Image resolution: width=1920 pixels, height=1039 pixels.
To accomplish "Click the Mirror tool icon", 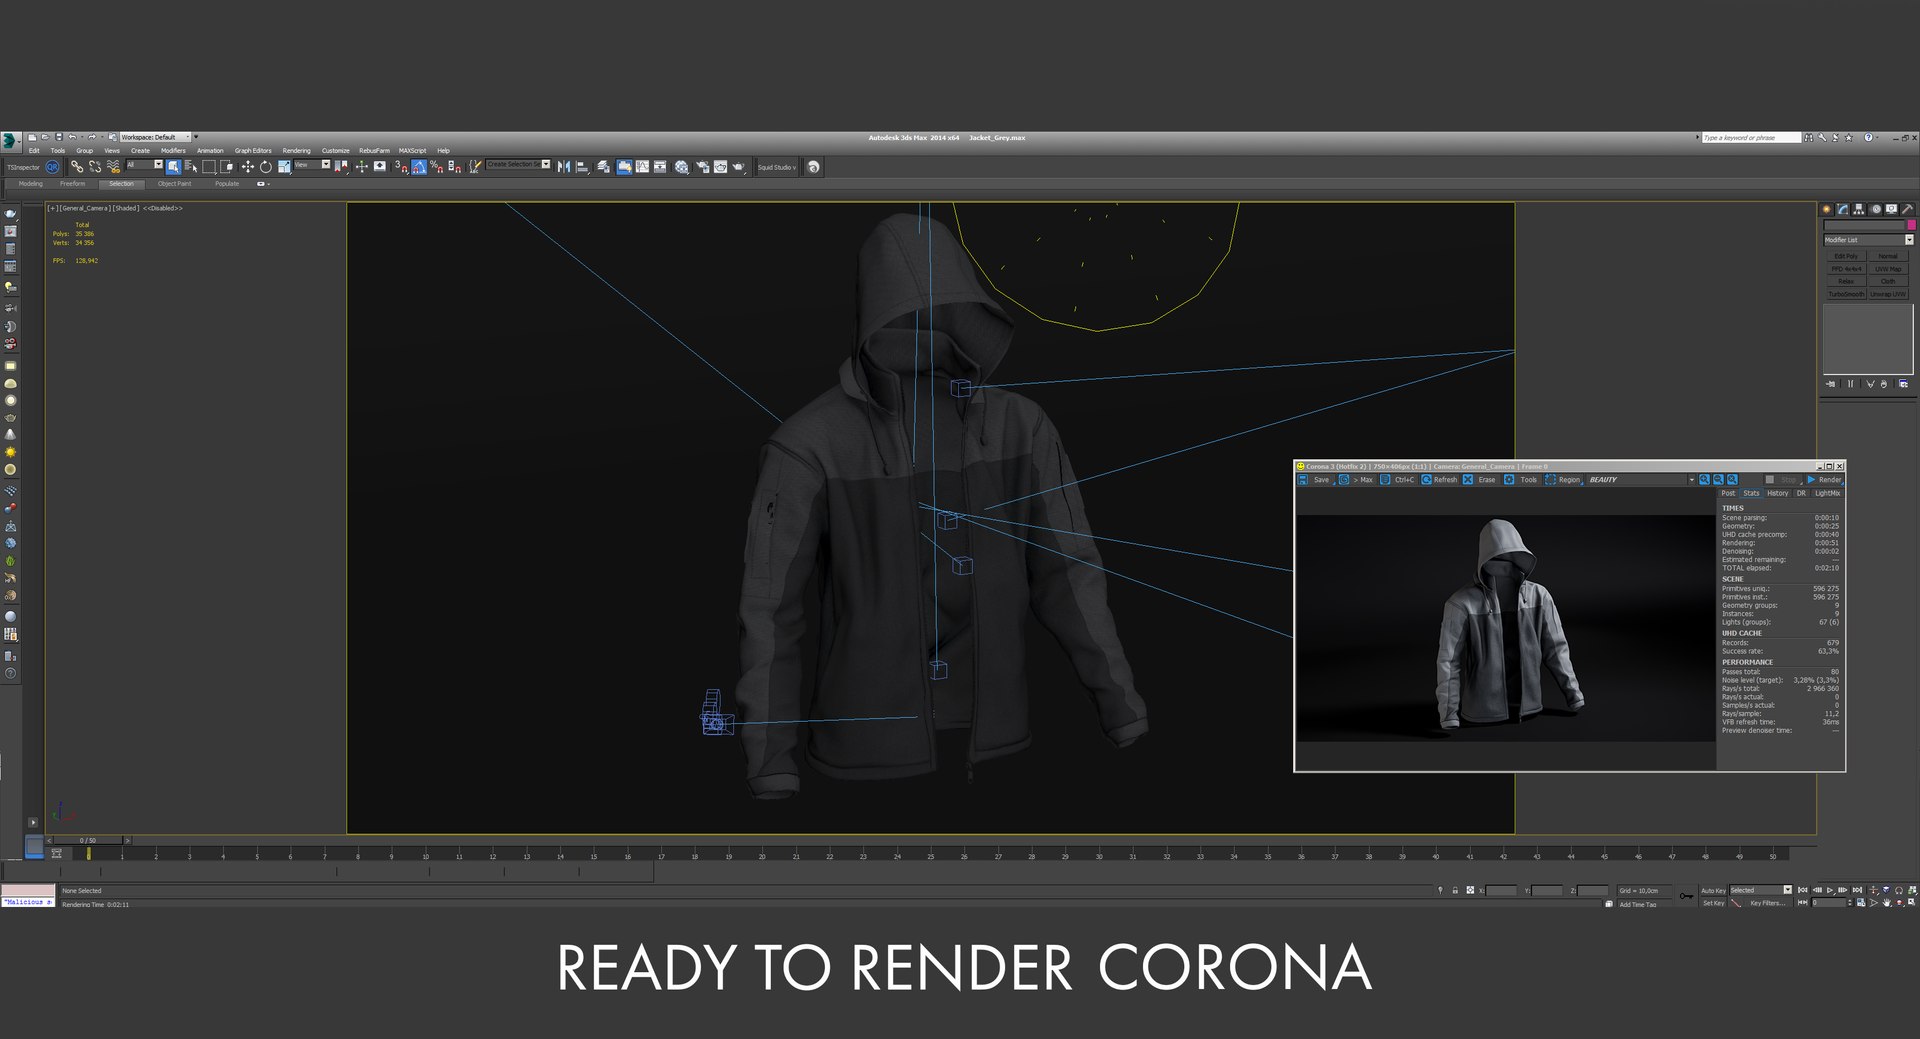I will click(563, 167).
